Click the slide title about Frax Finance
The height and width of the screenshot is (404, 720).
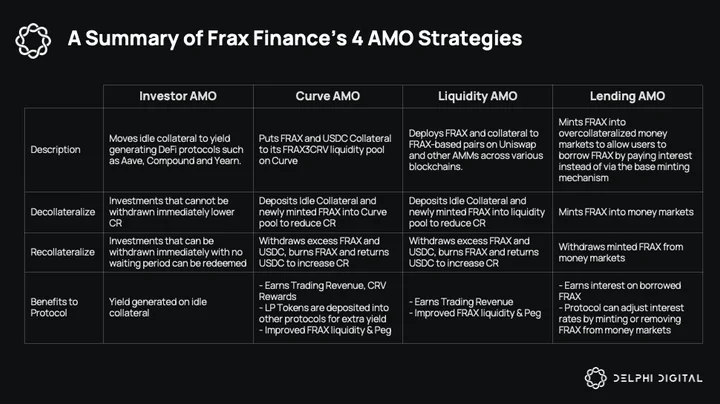tap(295, 39)
